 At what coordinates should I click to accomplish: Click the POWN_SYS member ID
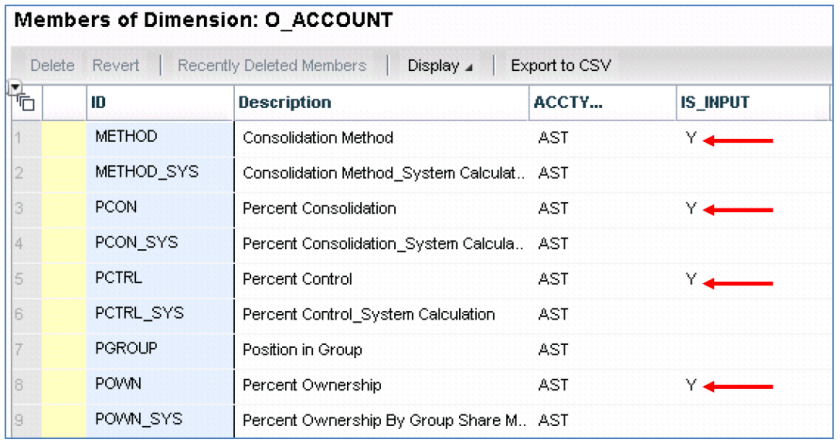[x=158, y=420]
